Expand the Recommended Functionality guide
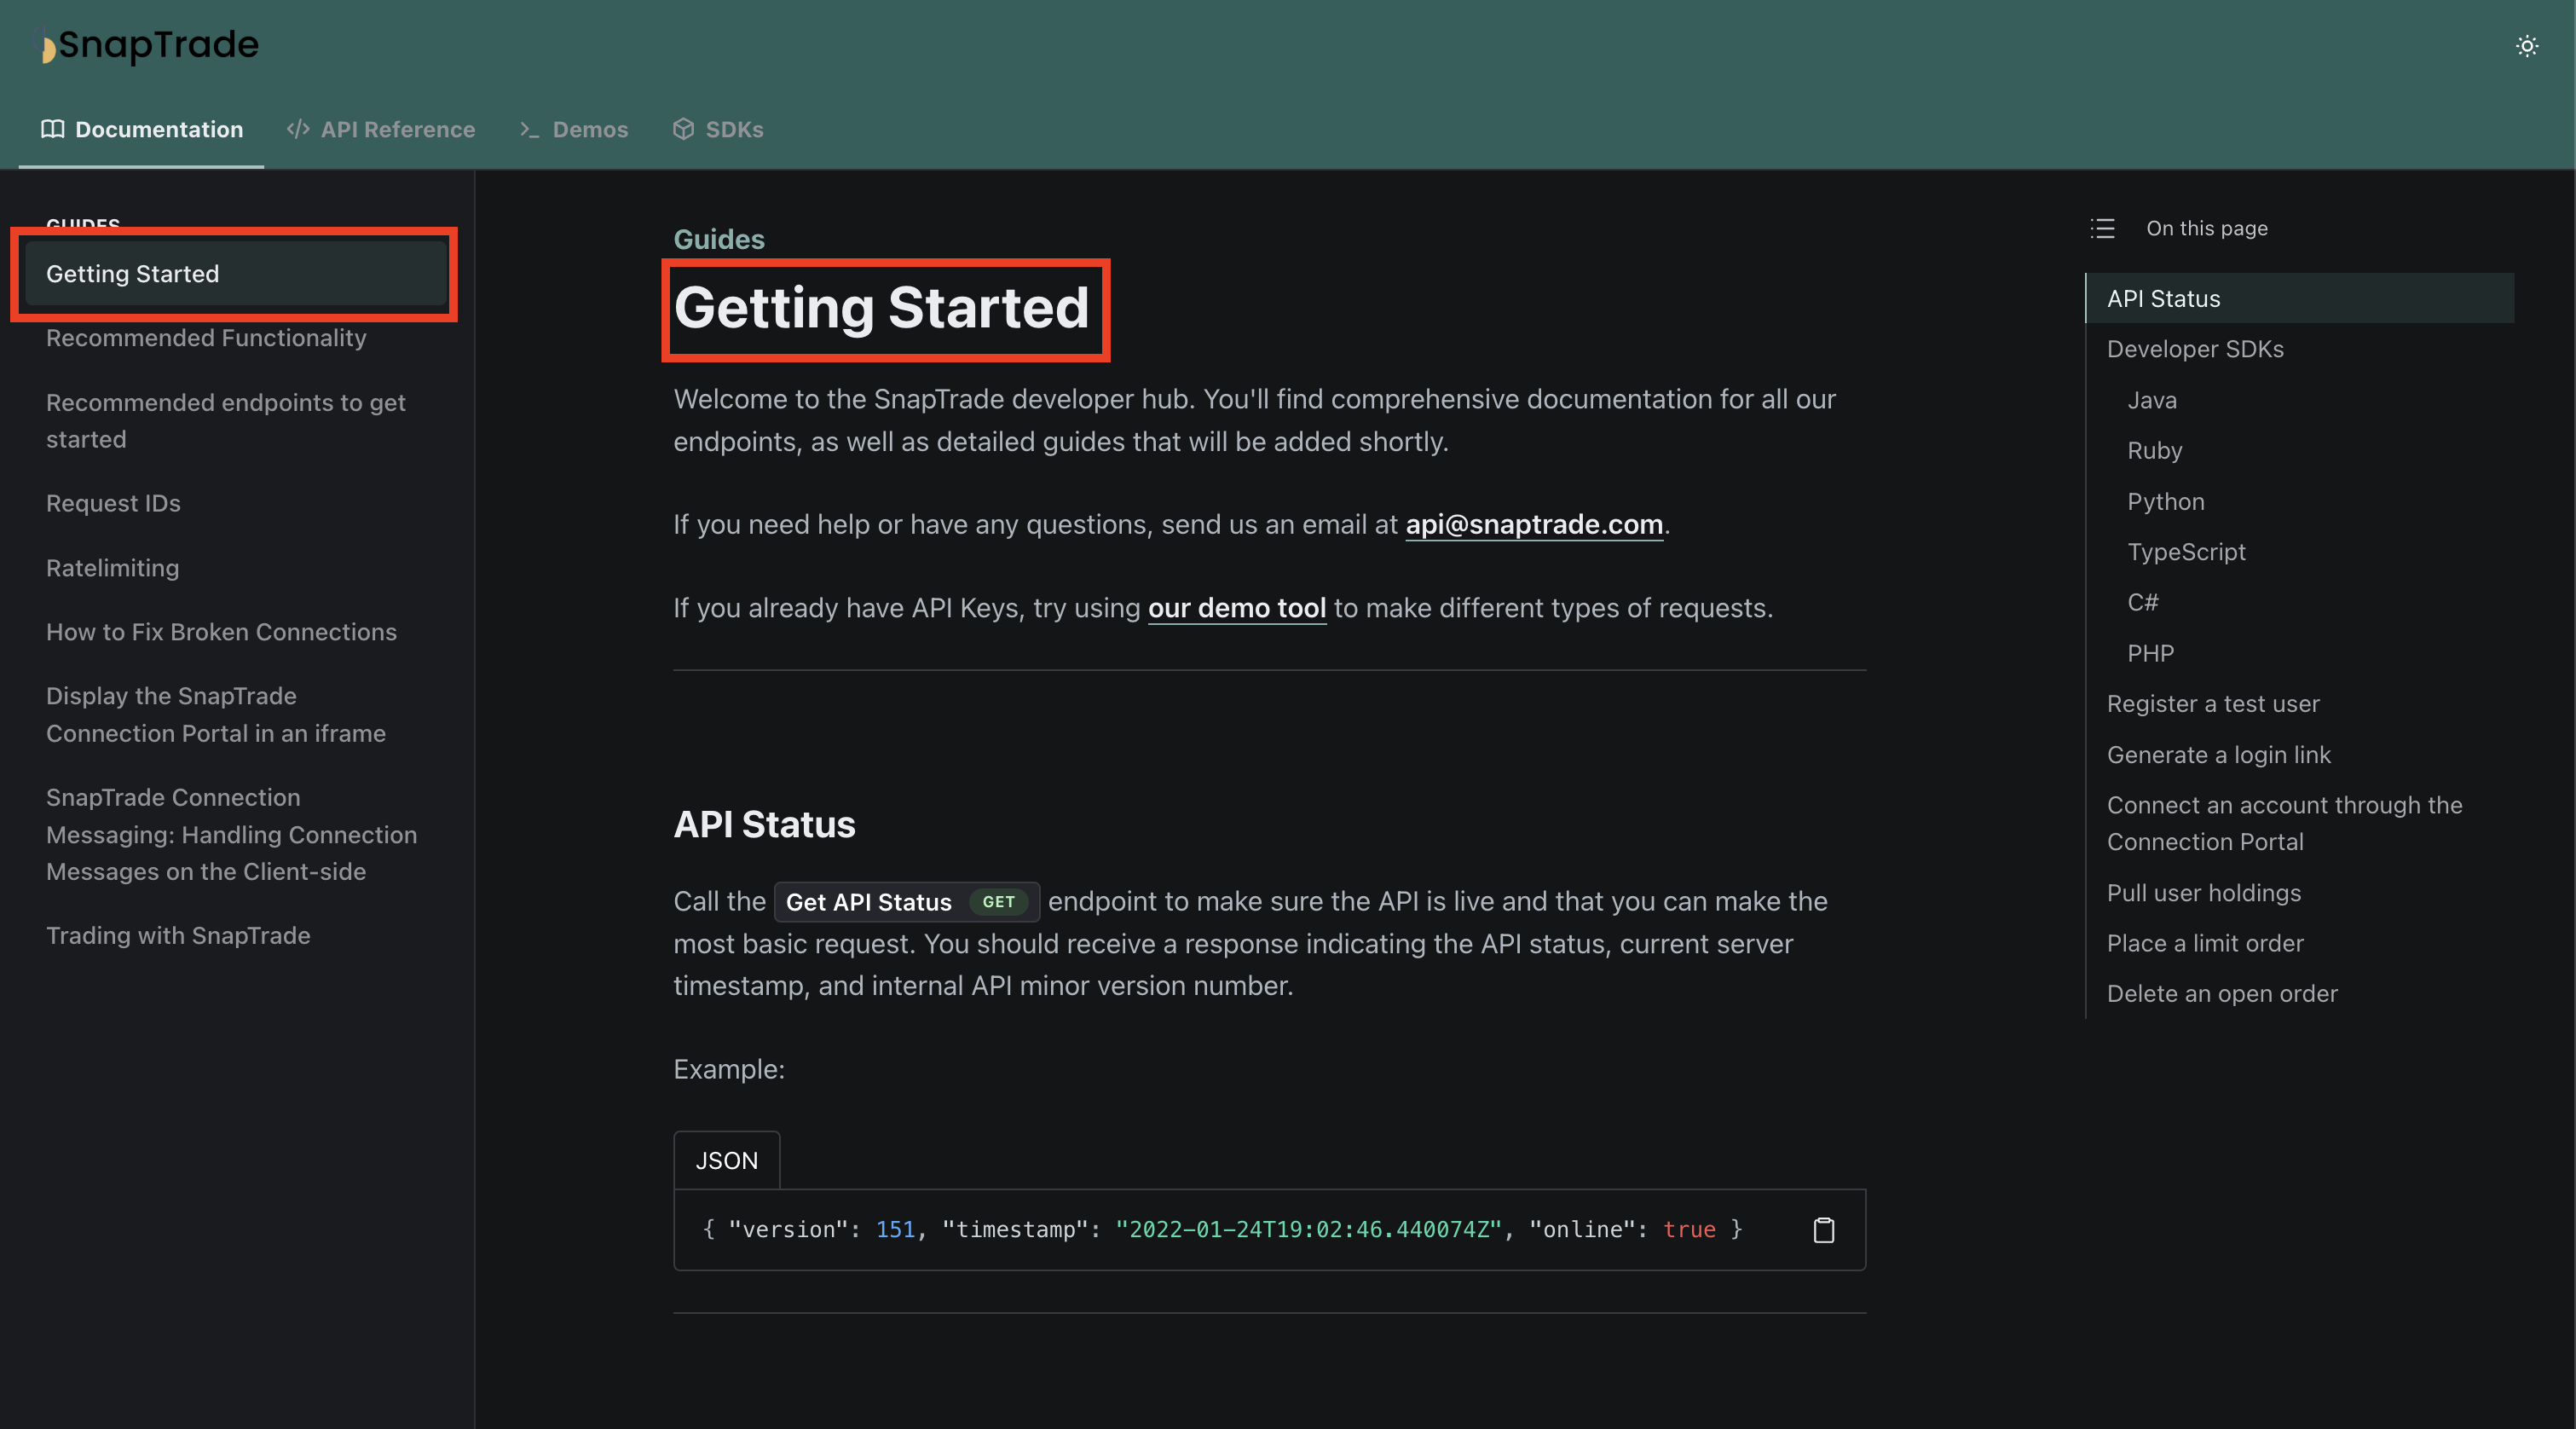The width and height of the screenshot is (2576, 1429). coord(204,338)
